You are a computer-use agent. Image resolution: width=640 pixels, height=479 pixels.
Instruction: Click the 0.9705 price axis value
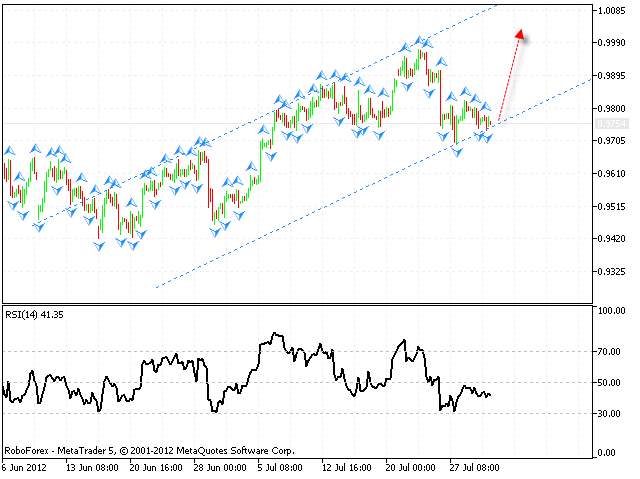(x=611, y=141)
